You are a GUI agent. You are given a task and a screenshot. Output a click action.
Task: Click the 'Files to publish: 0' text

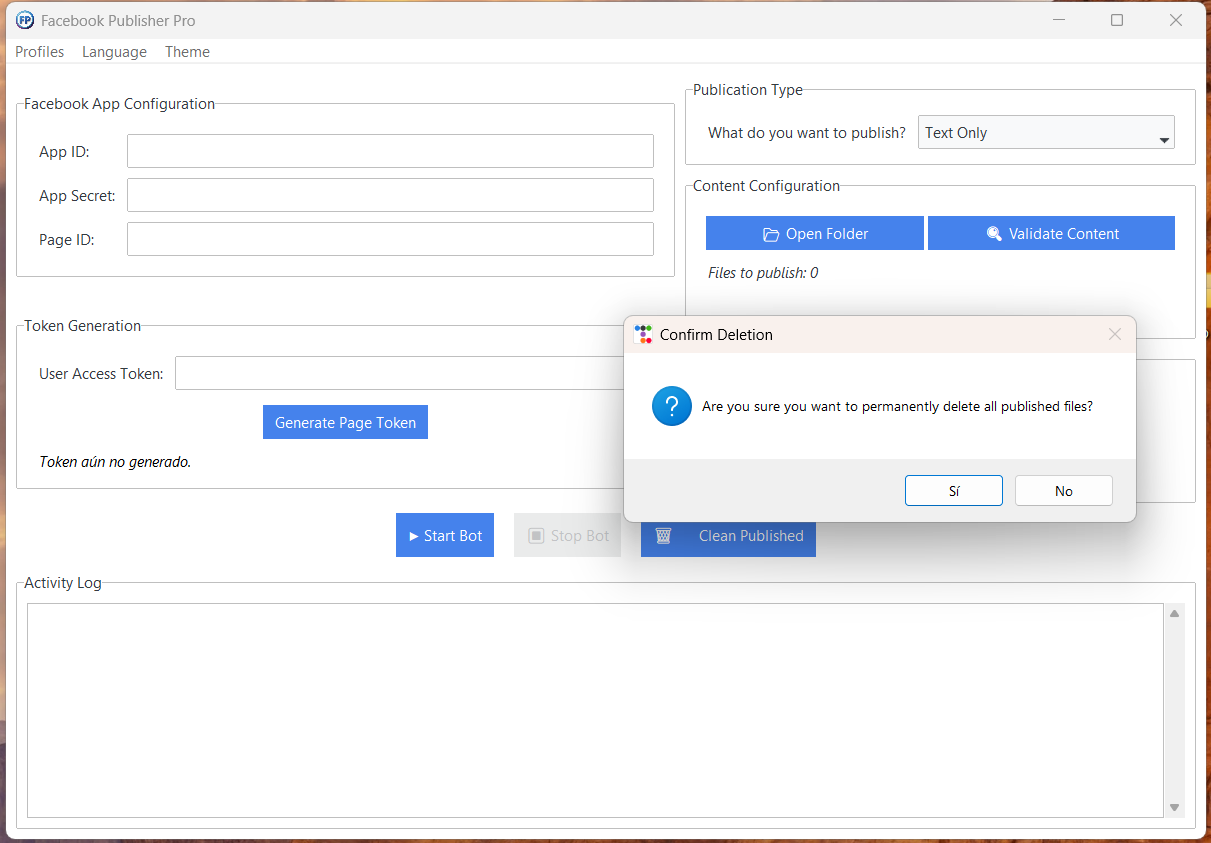pos(763,273)
